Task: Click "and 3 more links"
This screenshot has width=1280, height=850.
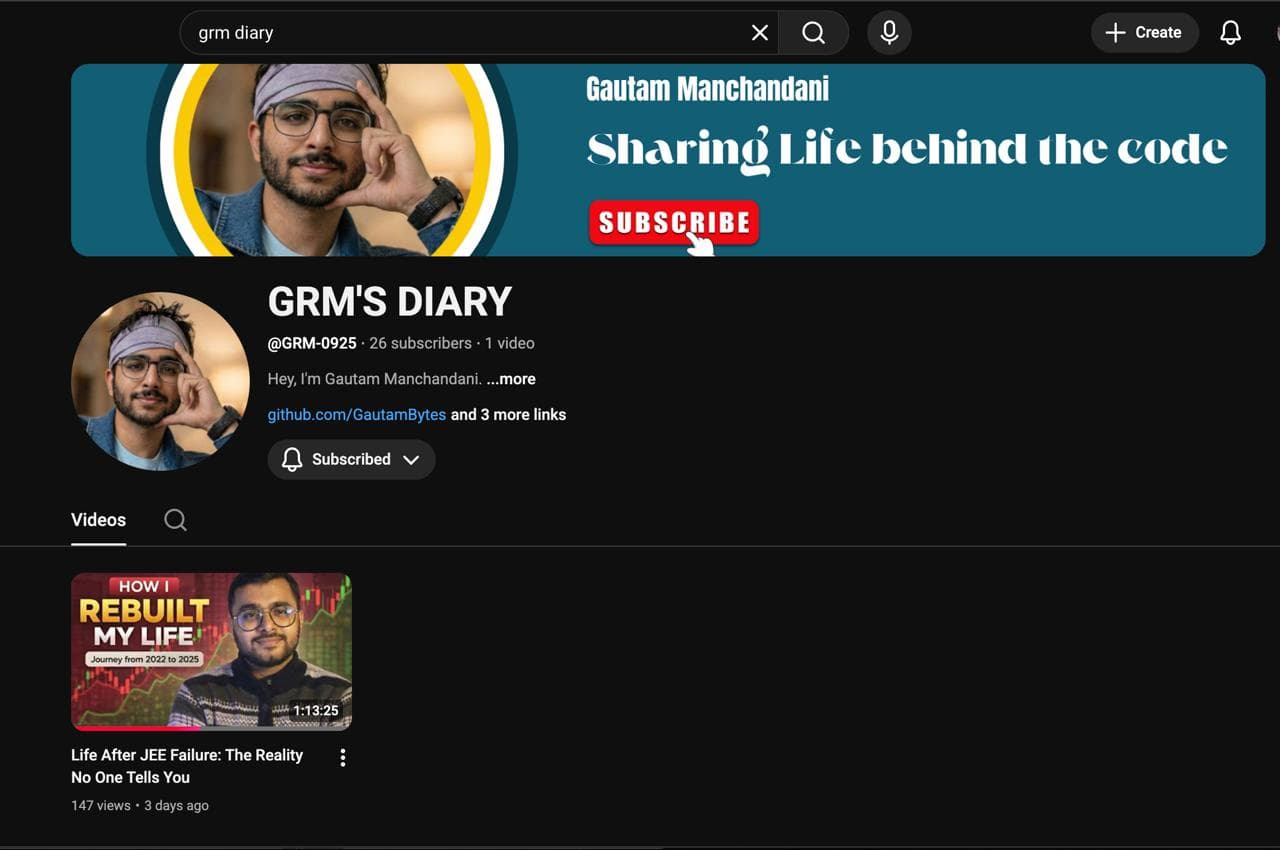Action: (508, 414)
